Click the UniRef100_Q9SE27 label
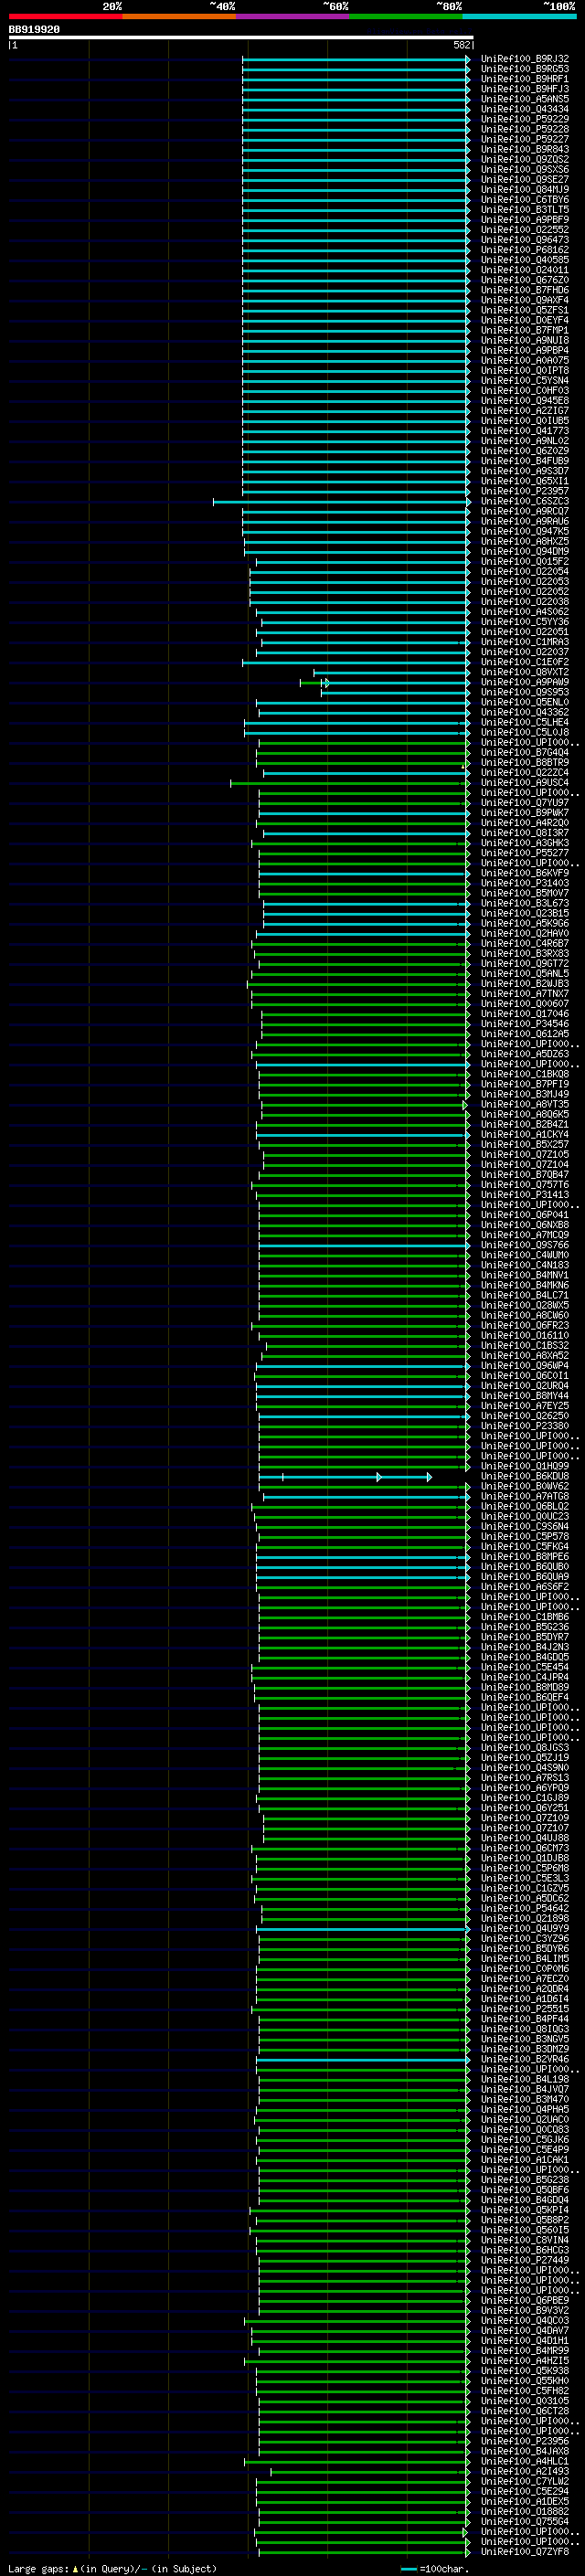Image resolution: width=585 pixels, height=2576 pixels. pyautogui.click(x=525, y=180)
